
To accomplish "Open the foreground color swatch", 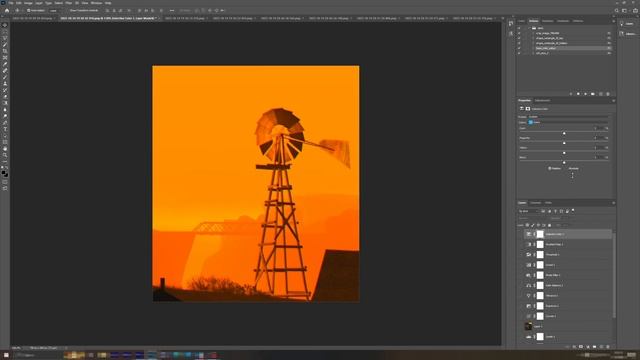I will click(x=4, y=173).
